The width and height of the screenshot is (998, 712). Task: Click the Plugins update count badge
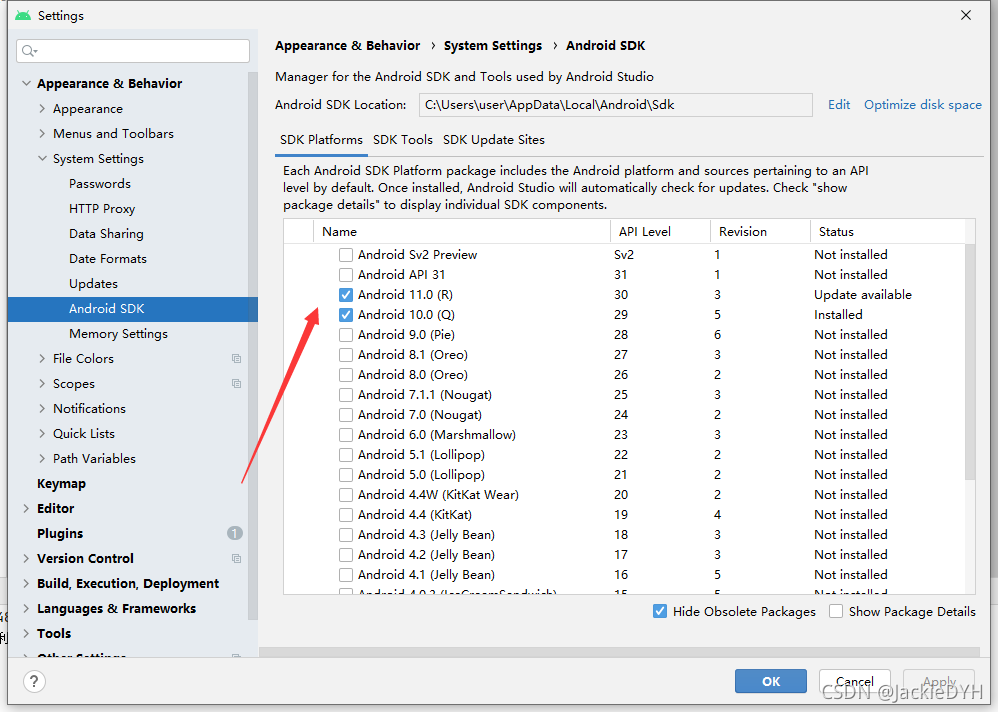coord(235,533)
